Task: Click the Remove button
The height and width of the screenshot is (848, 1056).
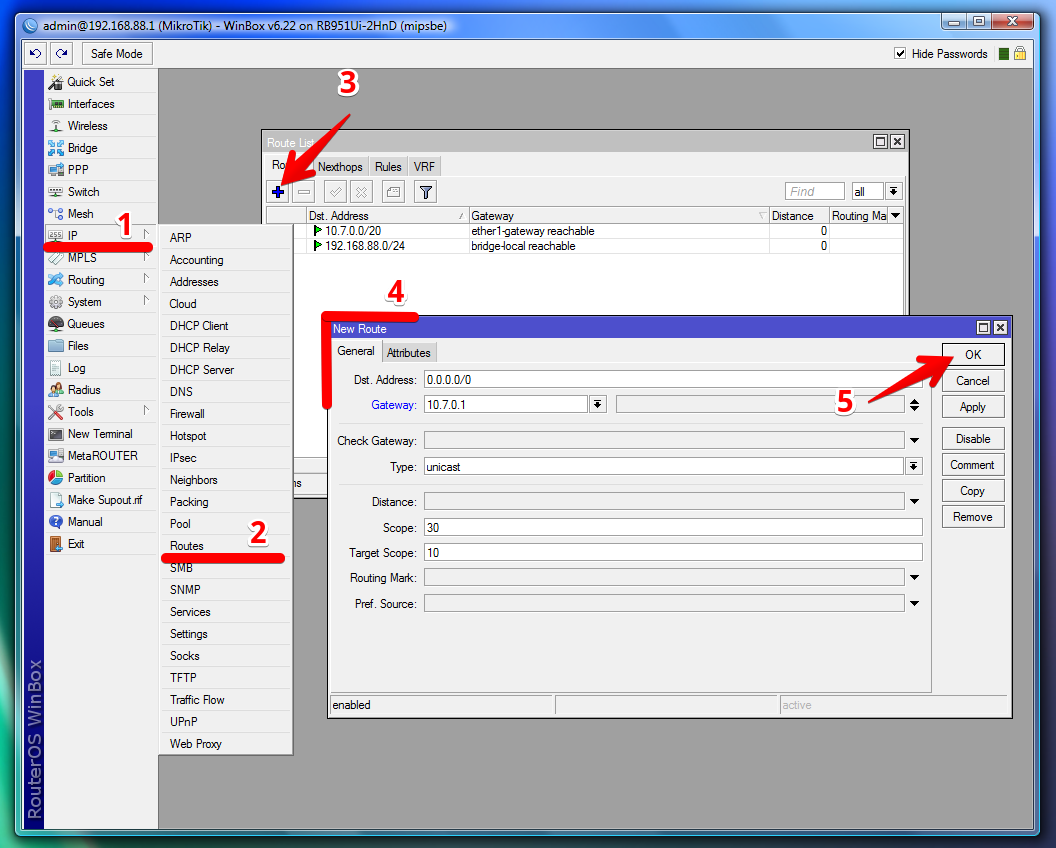Action: point(973,517)
